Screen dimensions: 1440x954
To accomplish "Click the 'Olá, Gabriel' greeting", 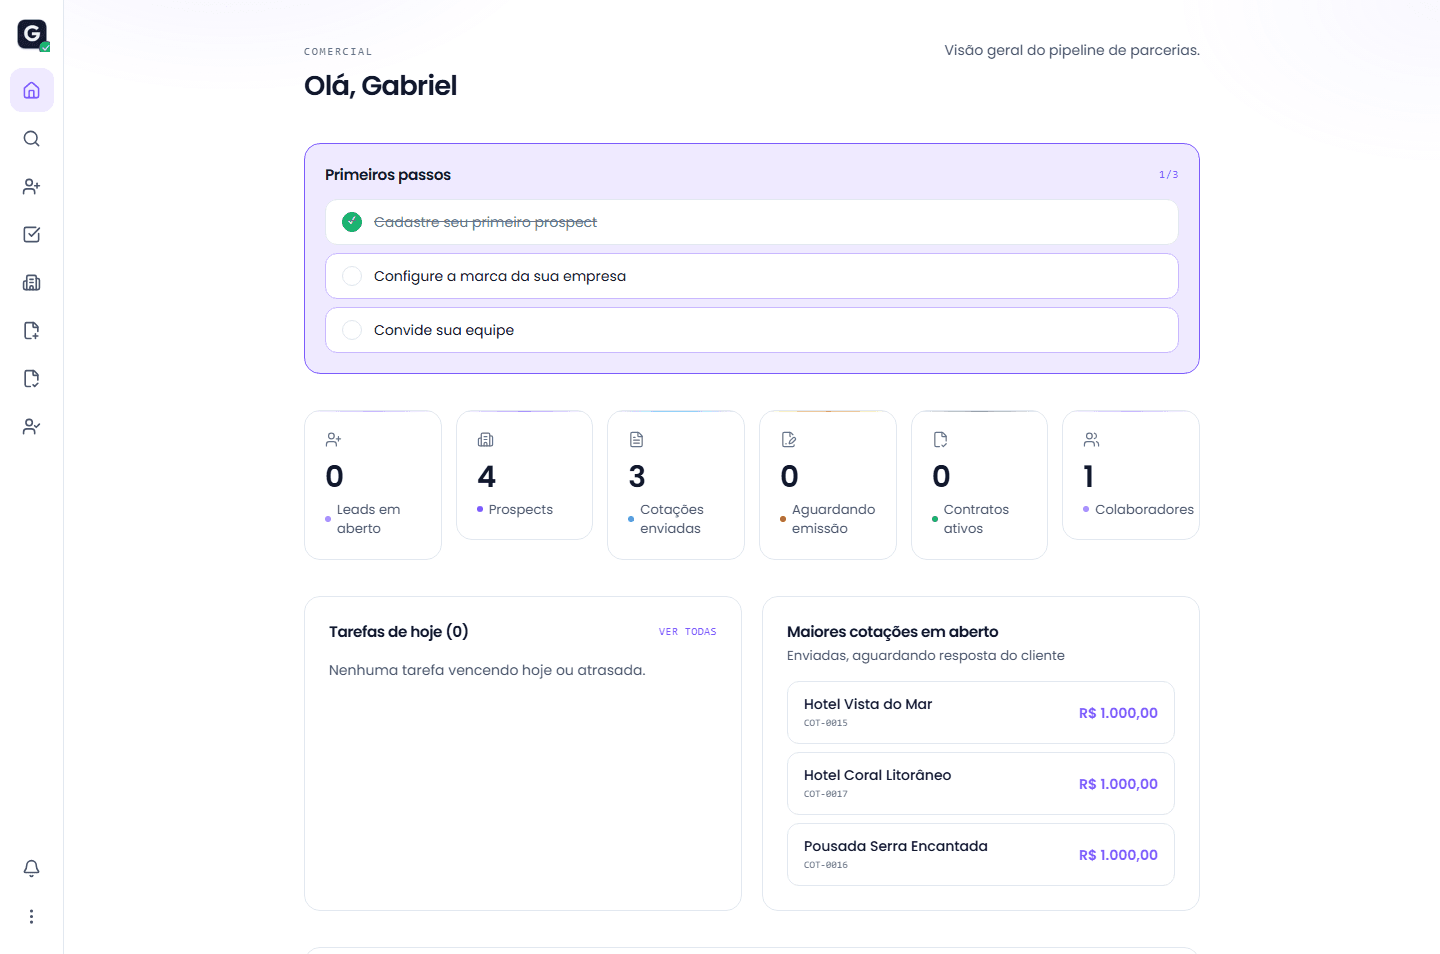I will click(x=381, y=86).
